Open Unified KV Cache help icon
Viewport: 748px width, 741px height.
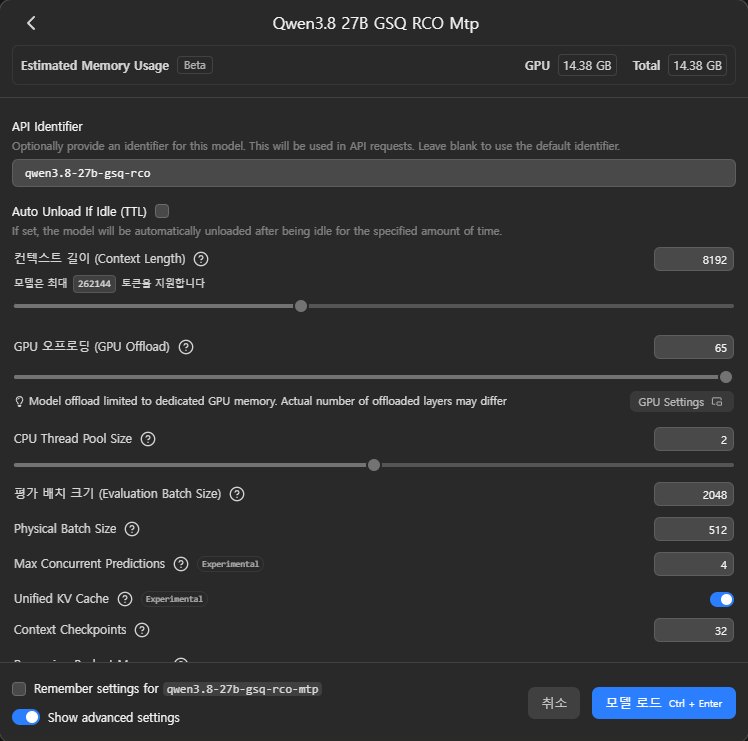click(x=125, y=599)
